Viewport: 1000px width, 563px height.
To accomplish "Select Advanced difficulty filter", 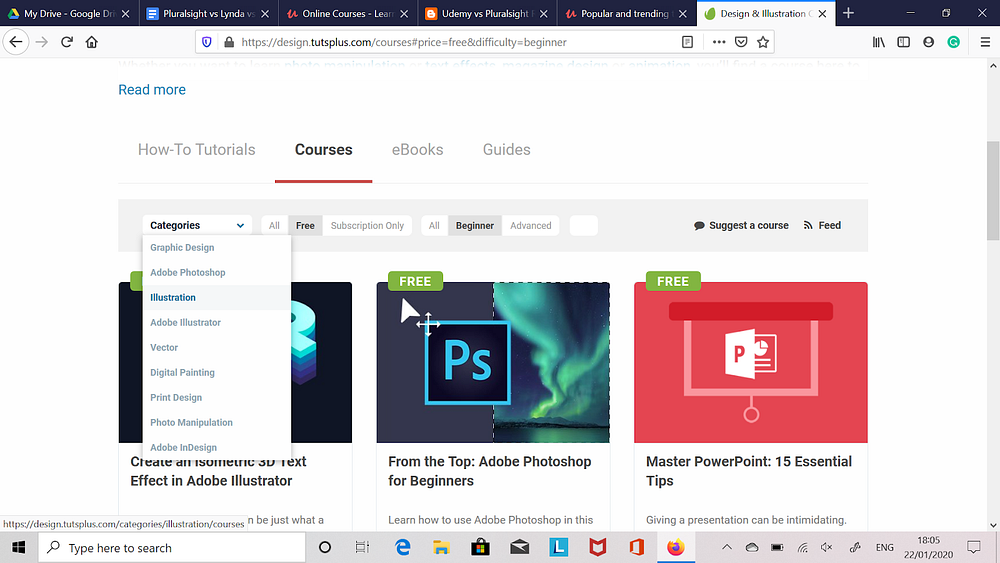I will 531,226.
